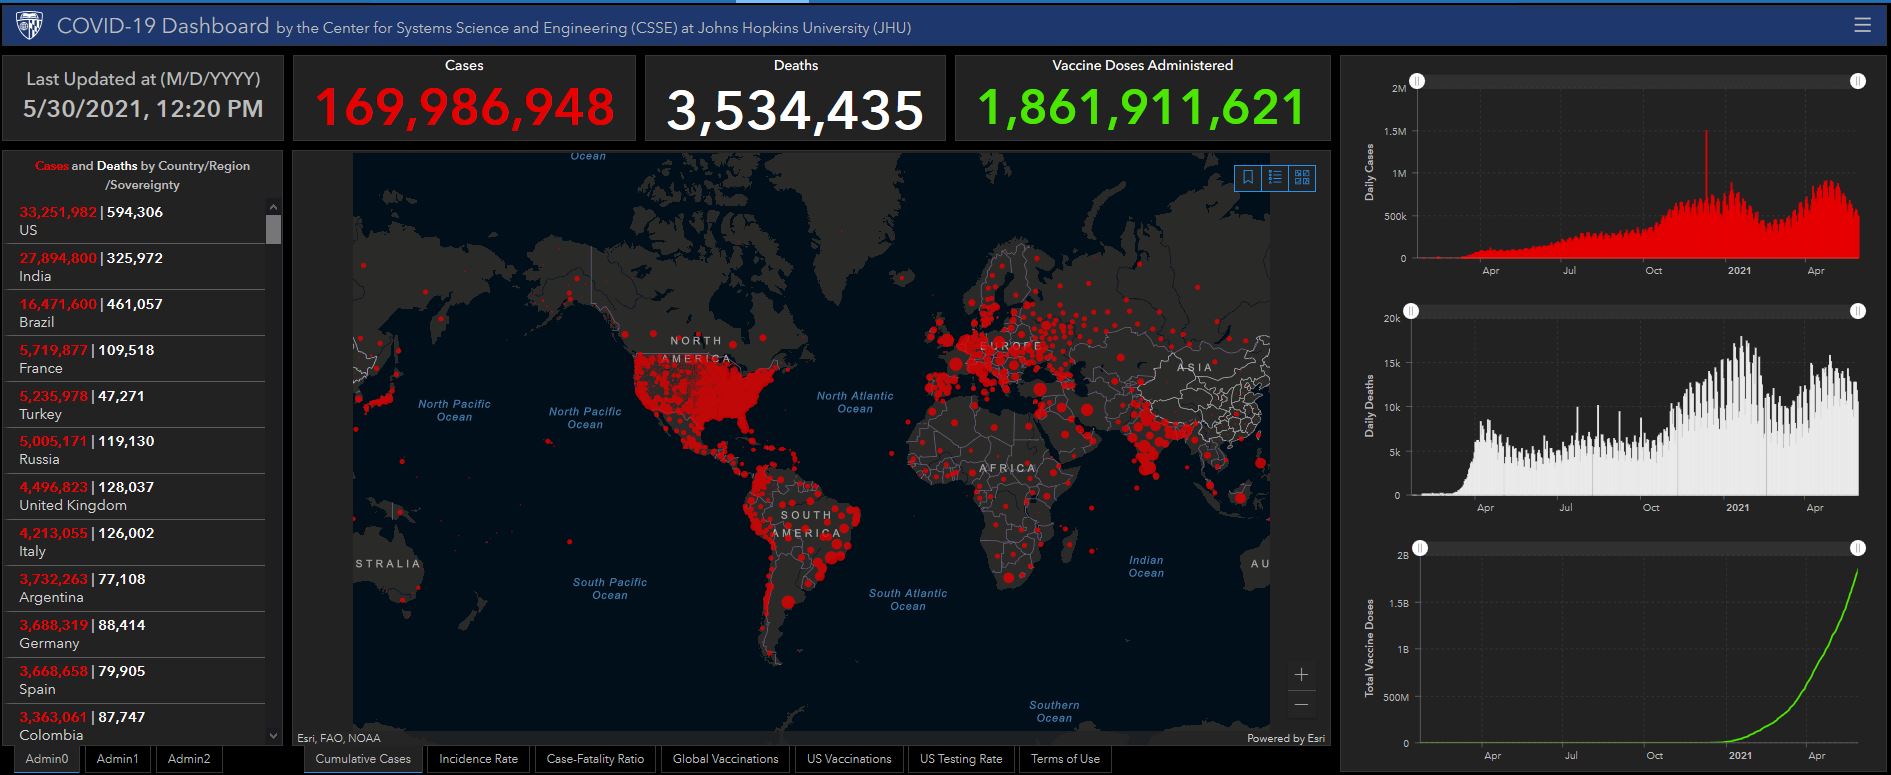Screen dimensions: 1891x775
Task: Grab Daily Deaths chart left range handle
Action: 1410,312
